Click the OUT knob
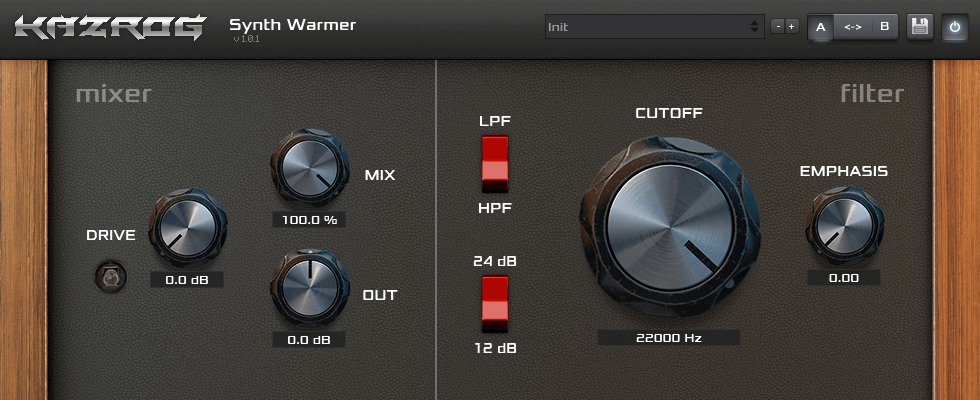The image size is (980, 400). click(x=309, y=288)
